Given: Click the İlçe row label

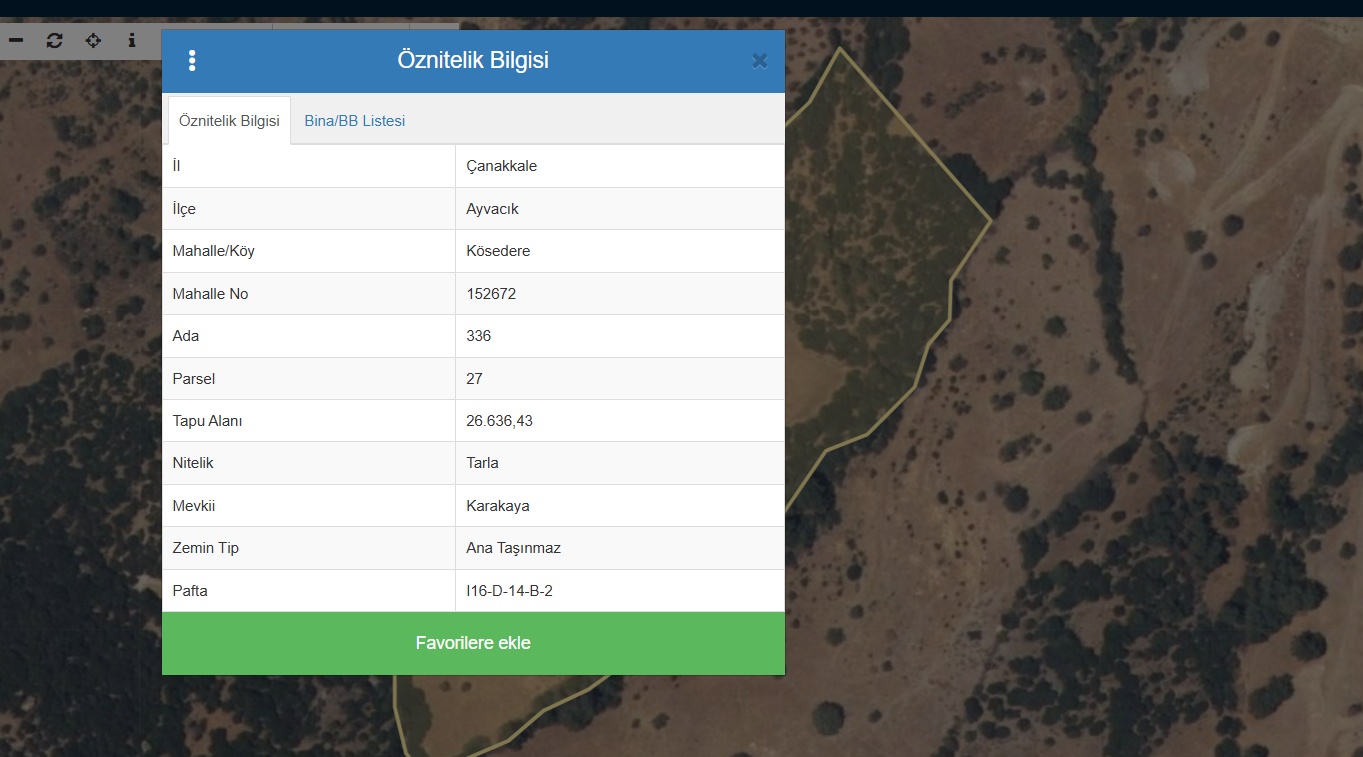Looking at the screenshot, I should coord(184,209).
